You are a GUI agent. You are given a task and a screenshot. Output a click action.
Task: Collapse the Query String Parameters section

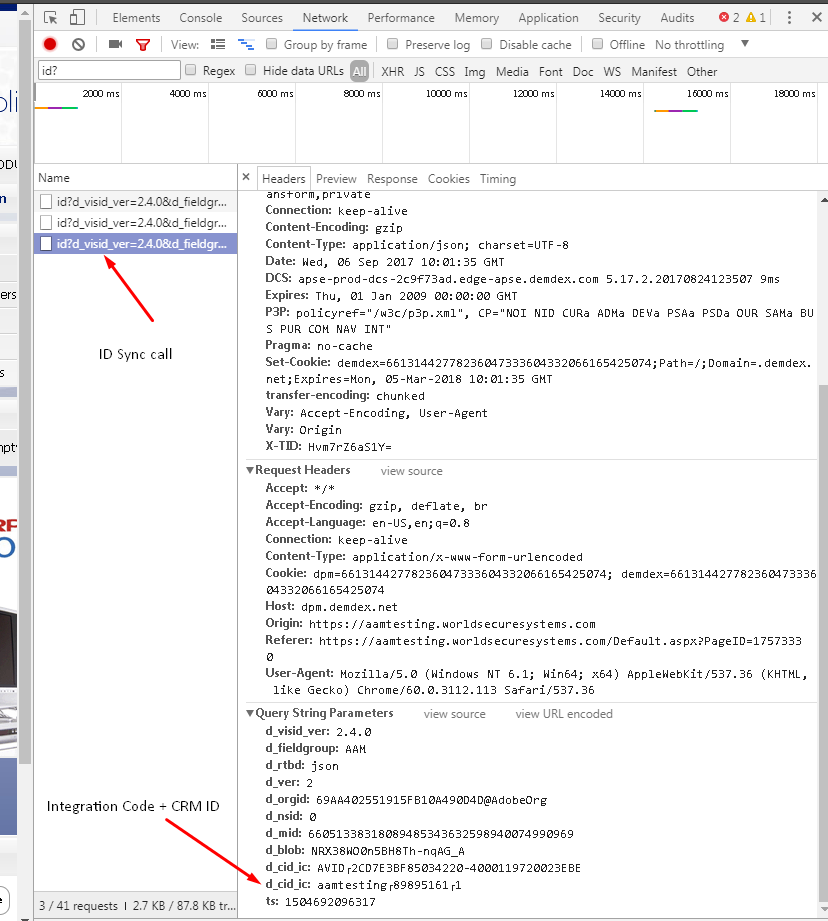tap(250, 713)
